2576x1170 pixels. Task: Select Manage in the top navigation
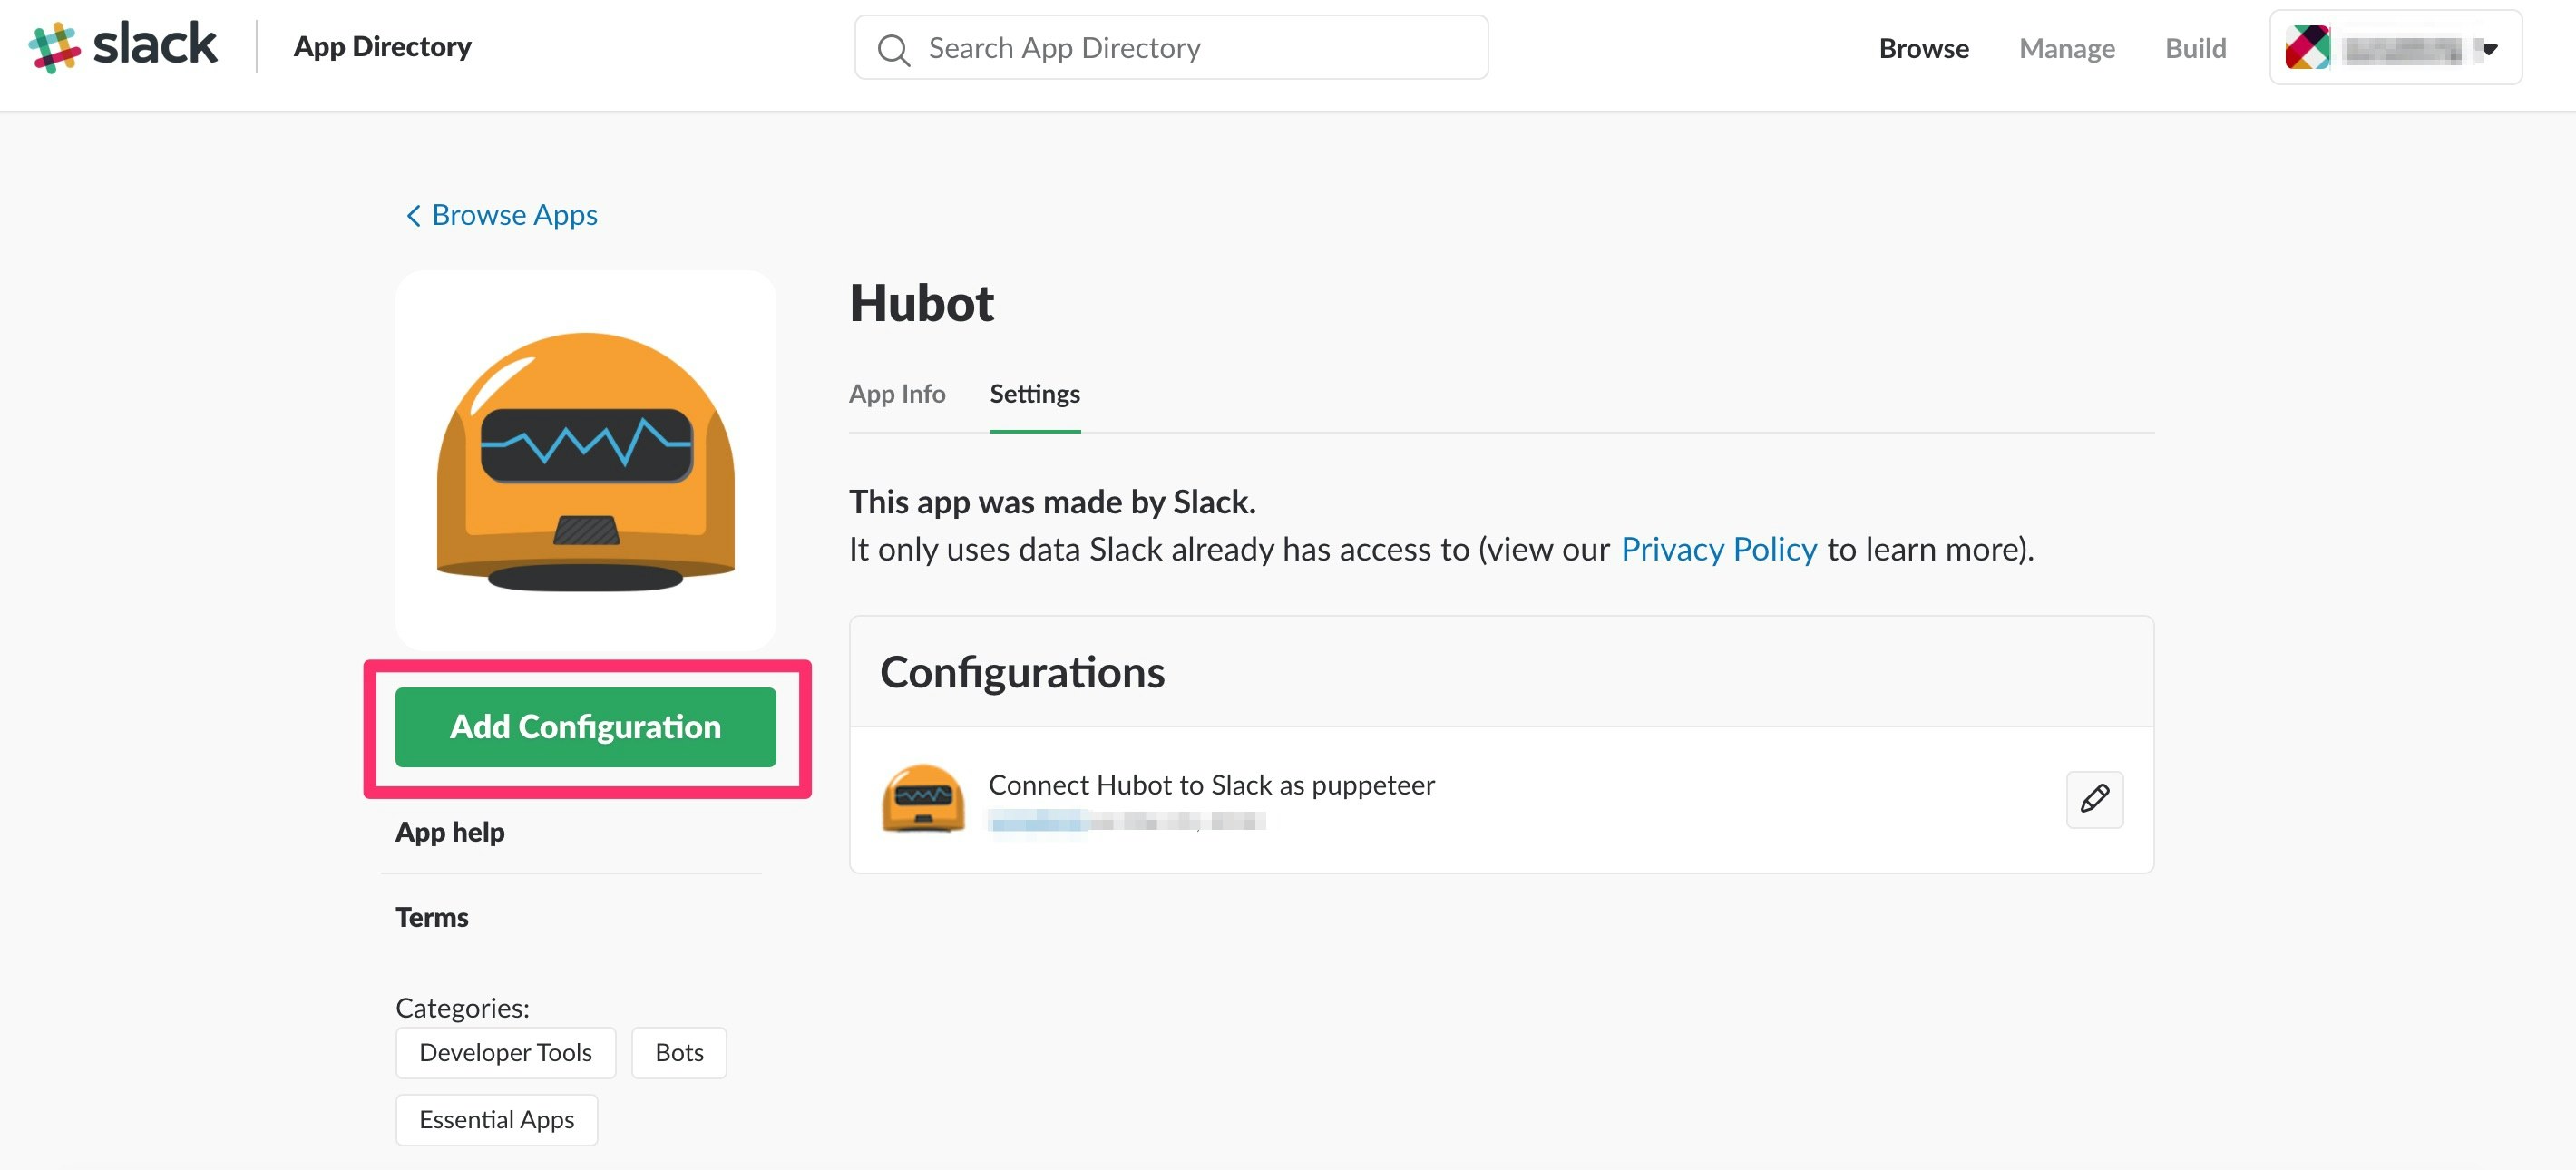pos(2066,49)
